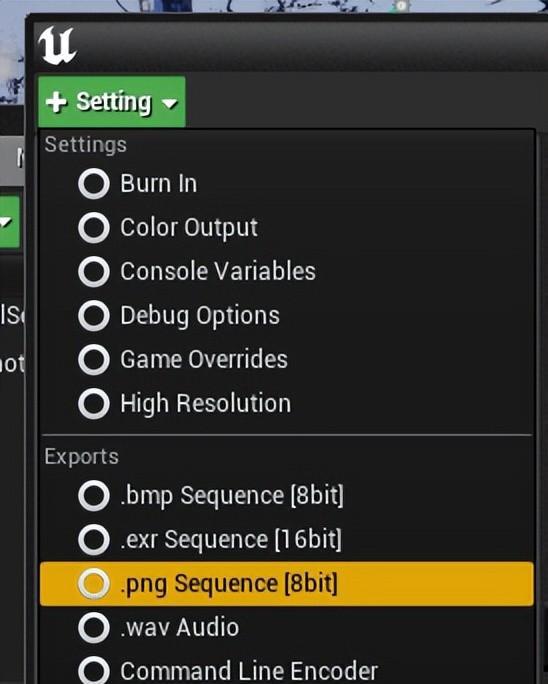Click the partially hidden green dropdown at left

[x=10, y=222]
